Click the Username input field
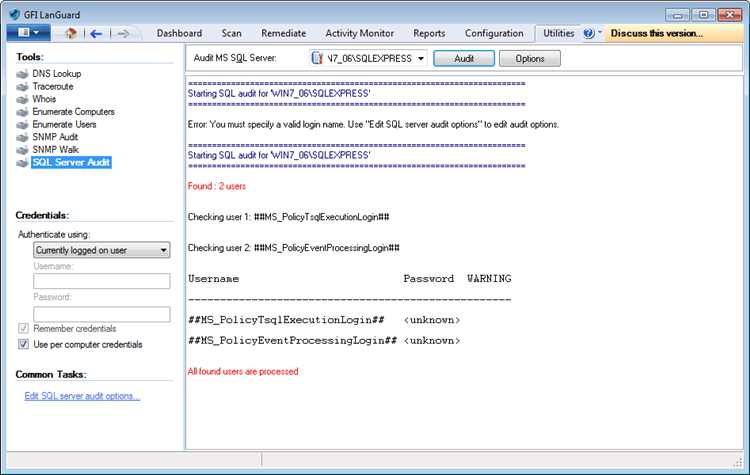Screen dimensions: 750x475 tap(102, 281)
